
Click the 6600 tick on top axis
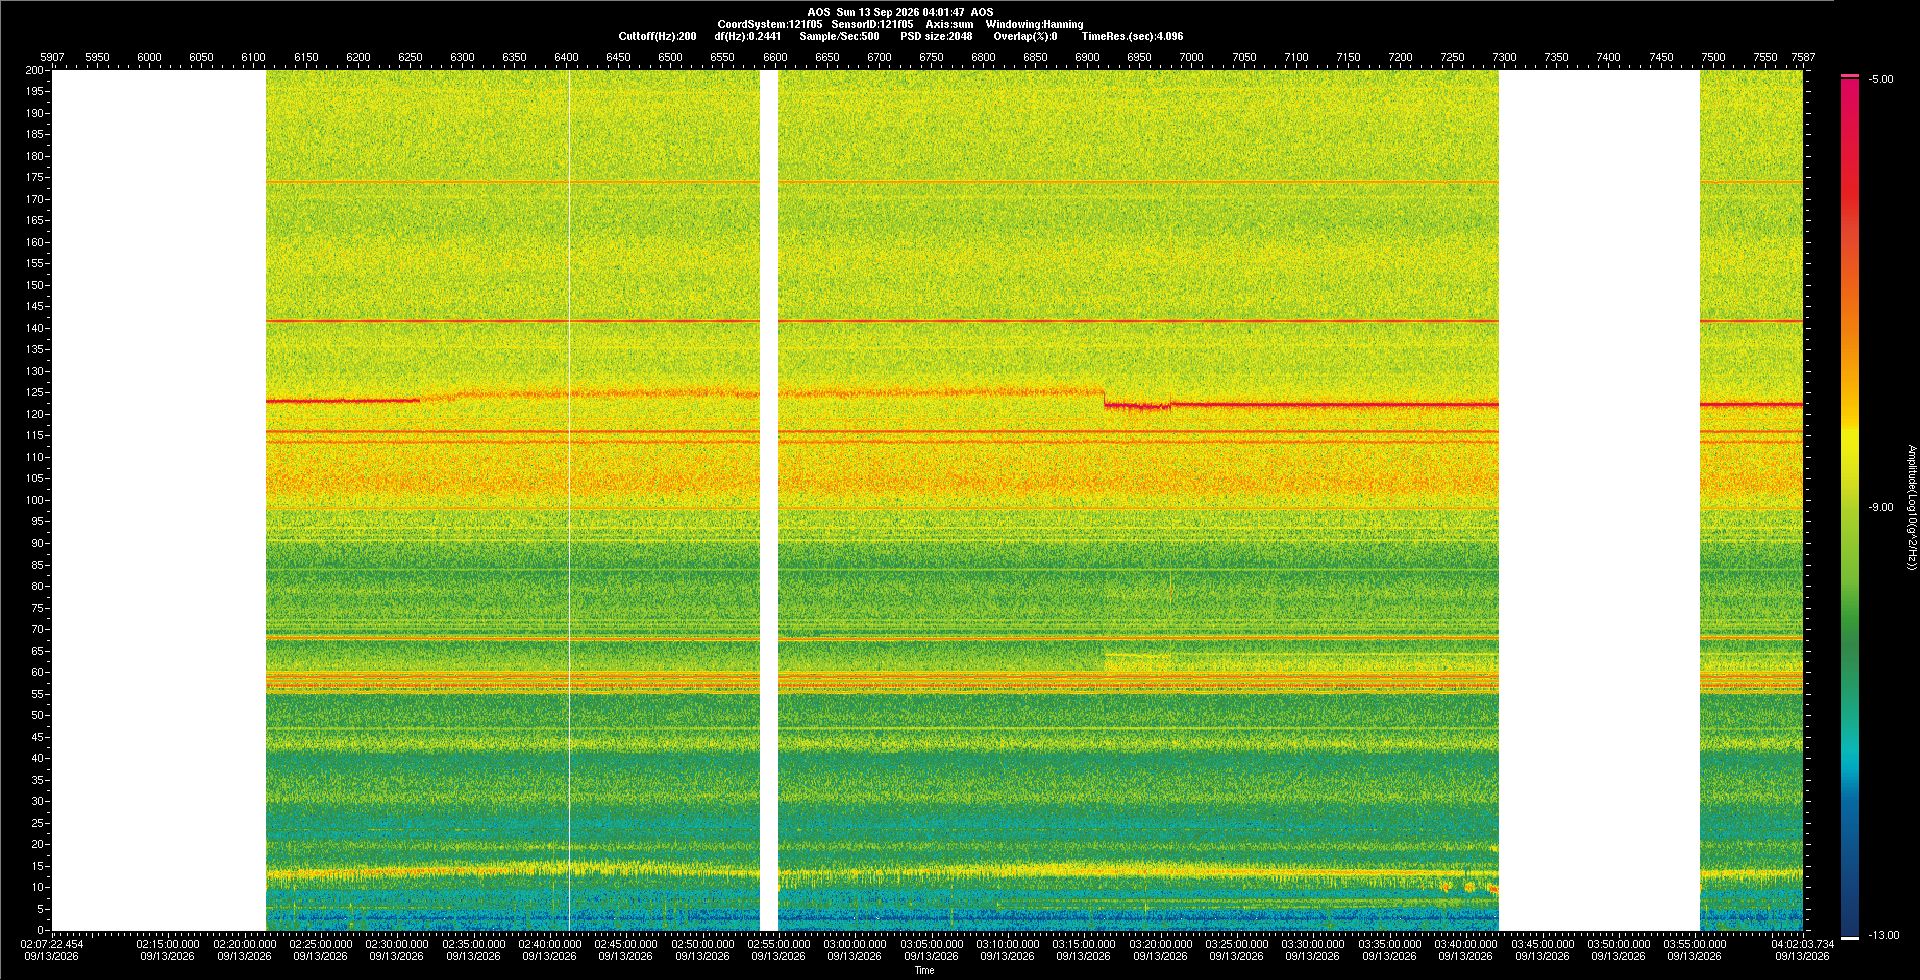(x=775, y=57)
